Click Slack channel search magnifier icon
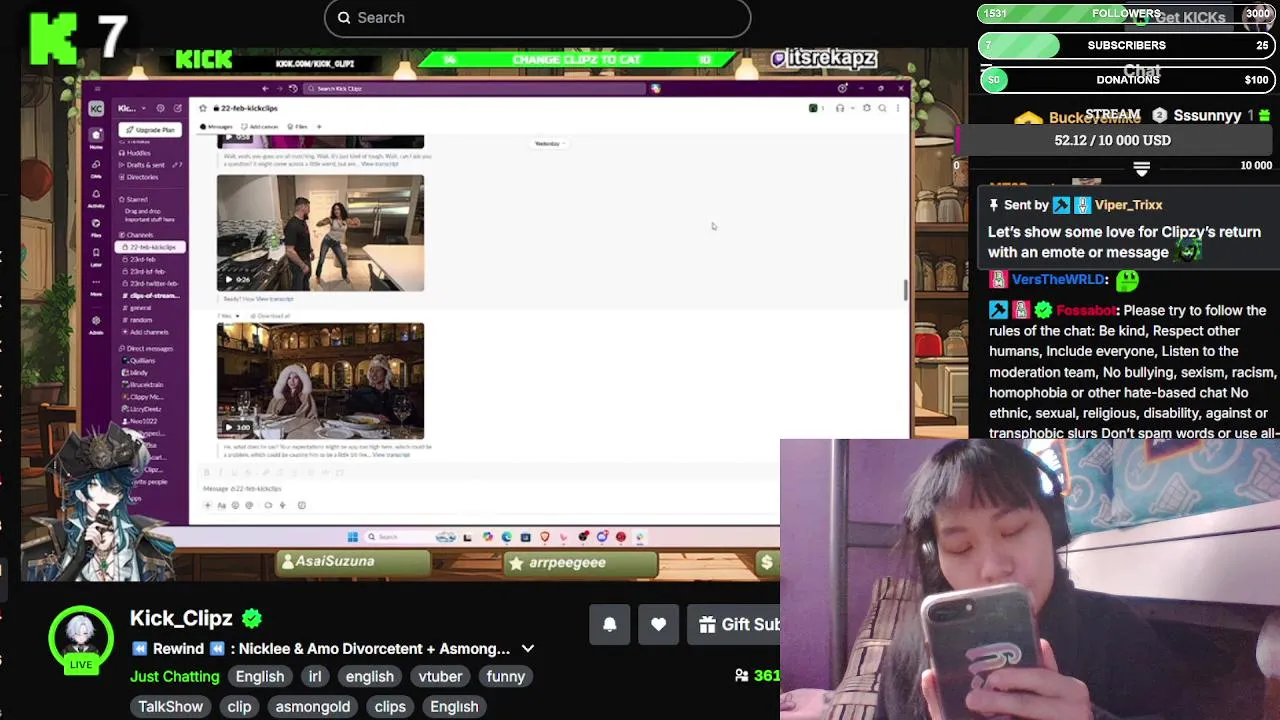The width and height of the screenshot is (1280, 720). point(882,108)
